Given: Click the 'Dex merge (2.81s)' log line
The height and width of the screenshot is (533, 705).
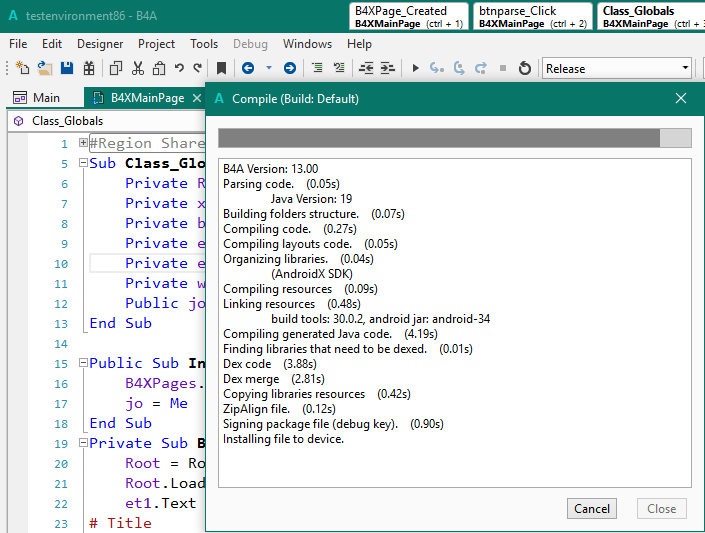Looking at the screenshot, I should tap(274, 379).
